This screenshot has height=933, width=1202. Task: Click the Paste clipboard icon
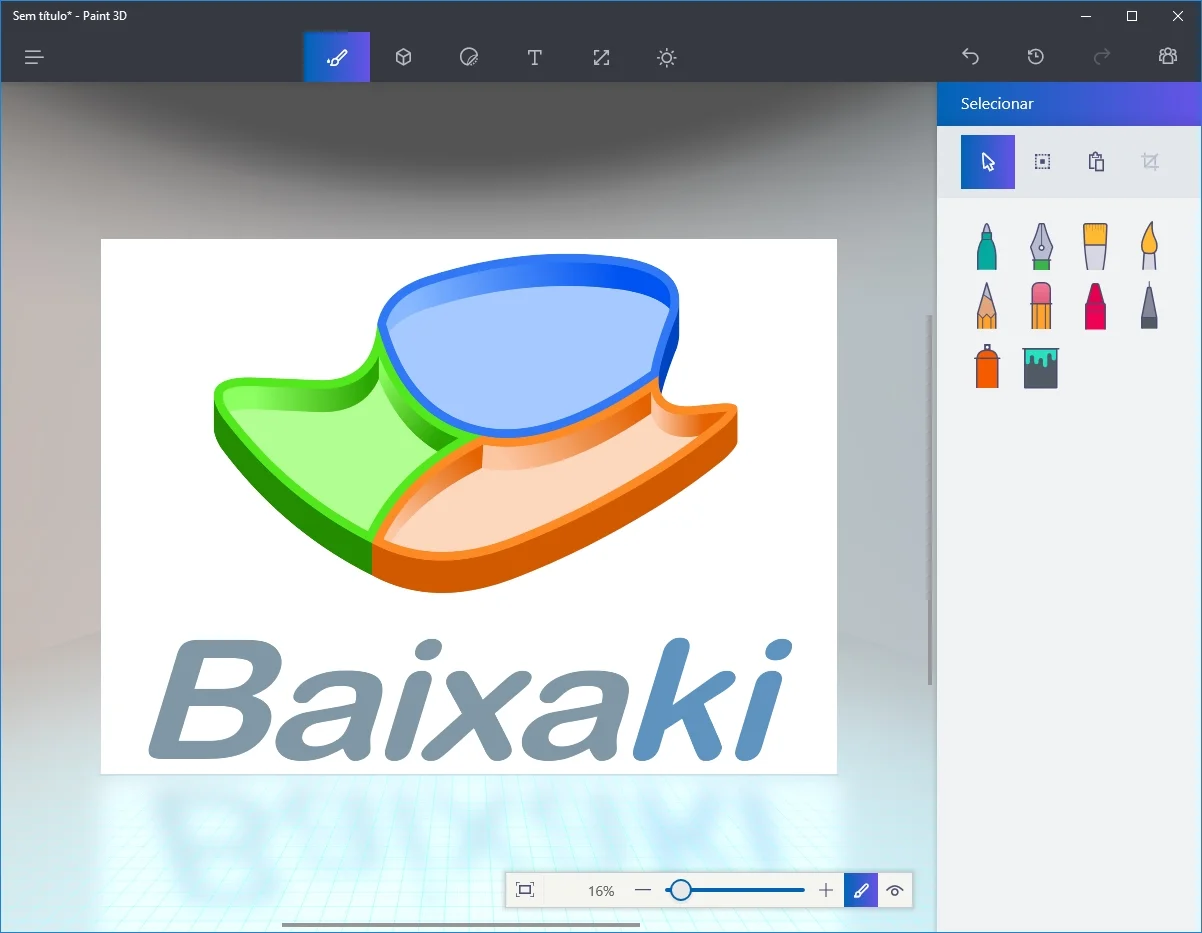1096,162
